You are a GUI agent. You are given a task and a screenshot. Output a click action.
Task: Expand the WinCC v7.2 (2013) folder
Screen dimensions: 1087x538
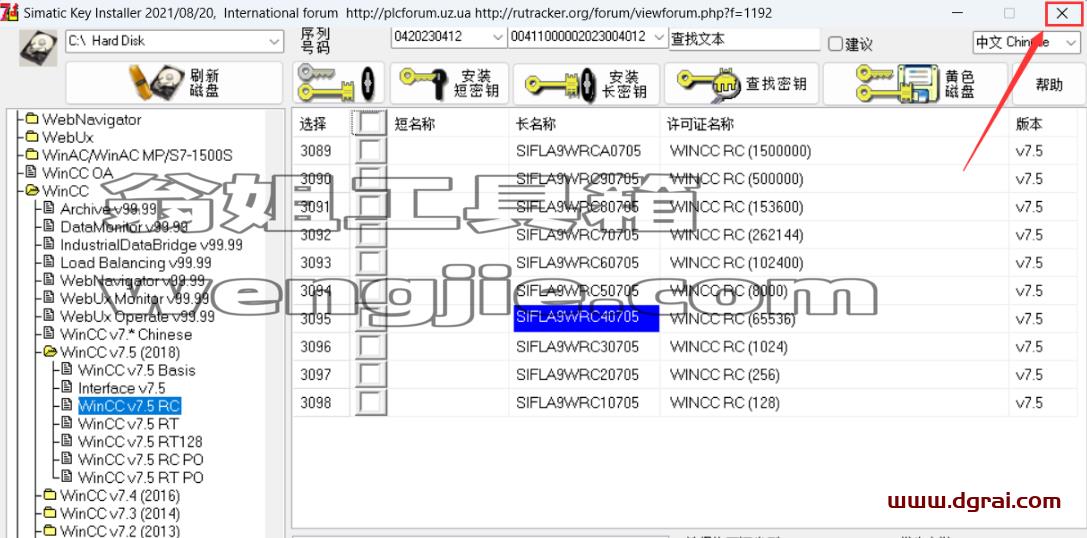[x=49, y=531]
